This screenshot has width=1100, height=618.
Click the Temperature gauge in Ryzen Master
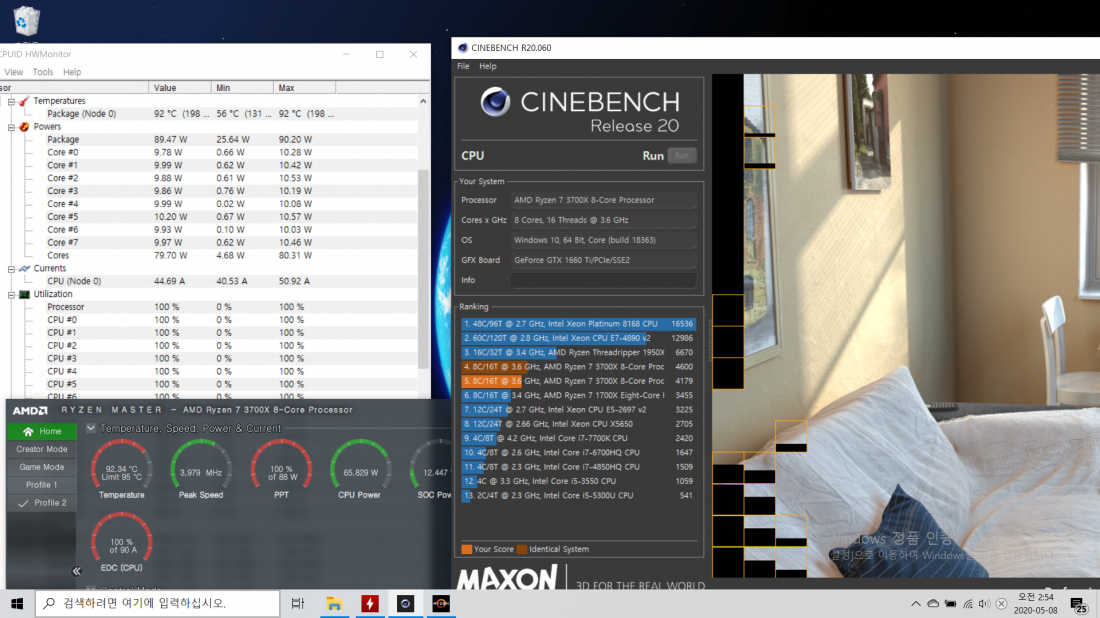[x=121, y=469]
